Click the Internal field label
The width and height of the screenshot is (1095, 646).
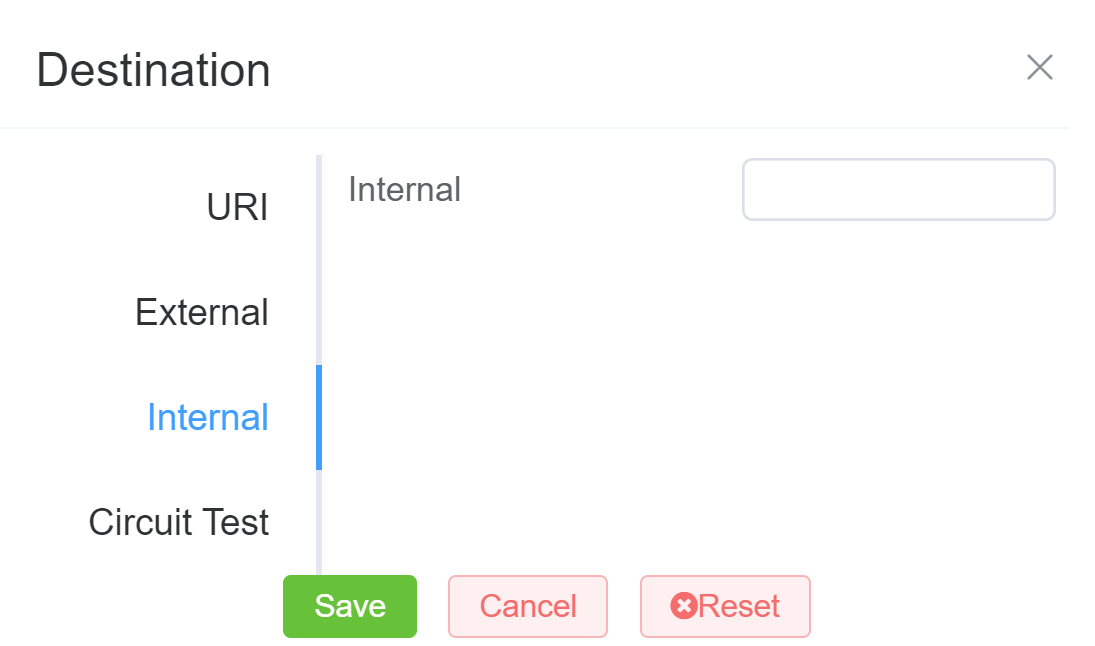(x=405, y=190)
